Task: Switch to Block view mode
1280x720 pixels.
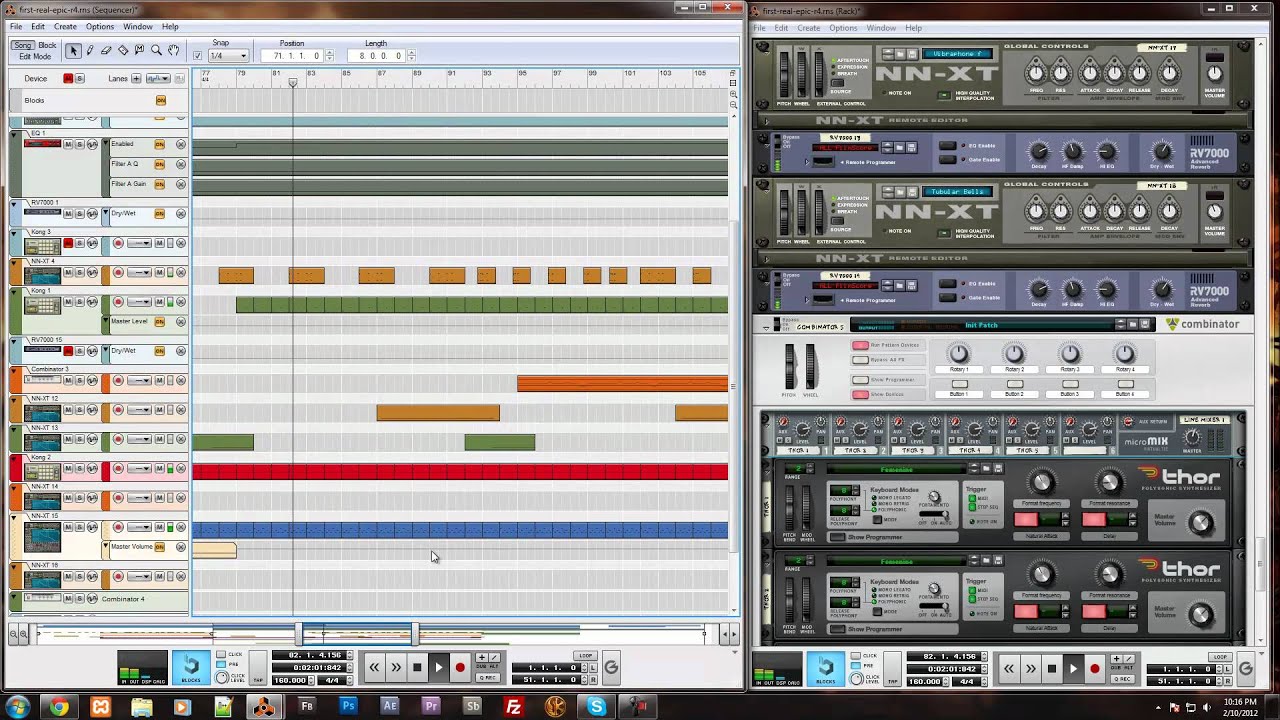Action: point(48,46)
